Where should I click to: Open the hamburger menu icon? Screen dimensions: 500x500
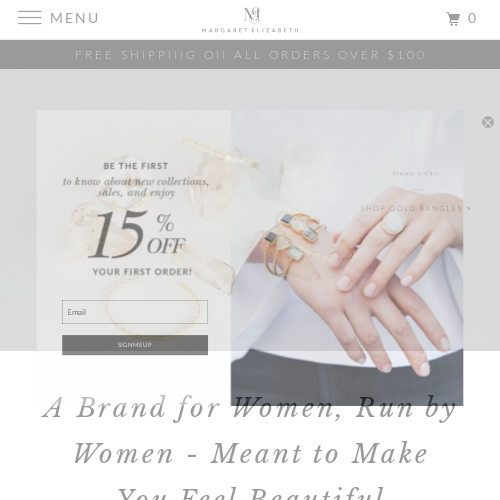[x=30, y=18]
